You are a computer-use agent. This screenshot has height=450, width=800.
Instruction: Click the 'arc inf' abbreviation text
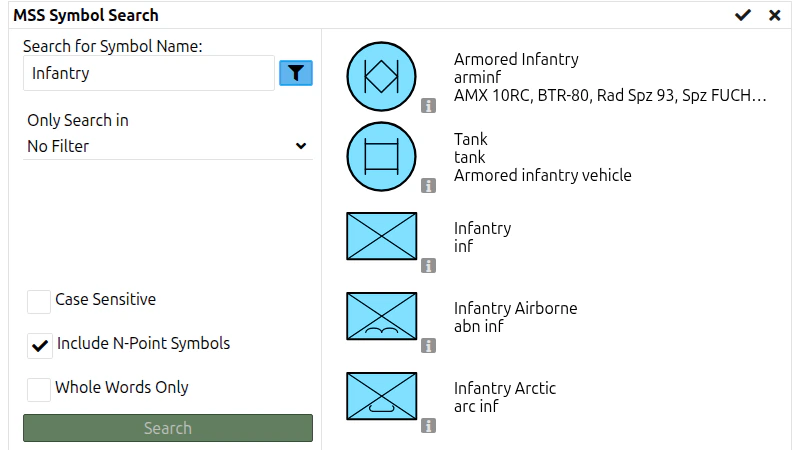(x=477, y=407)
